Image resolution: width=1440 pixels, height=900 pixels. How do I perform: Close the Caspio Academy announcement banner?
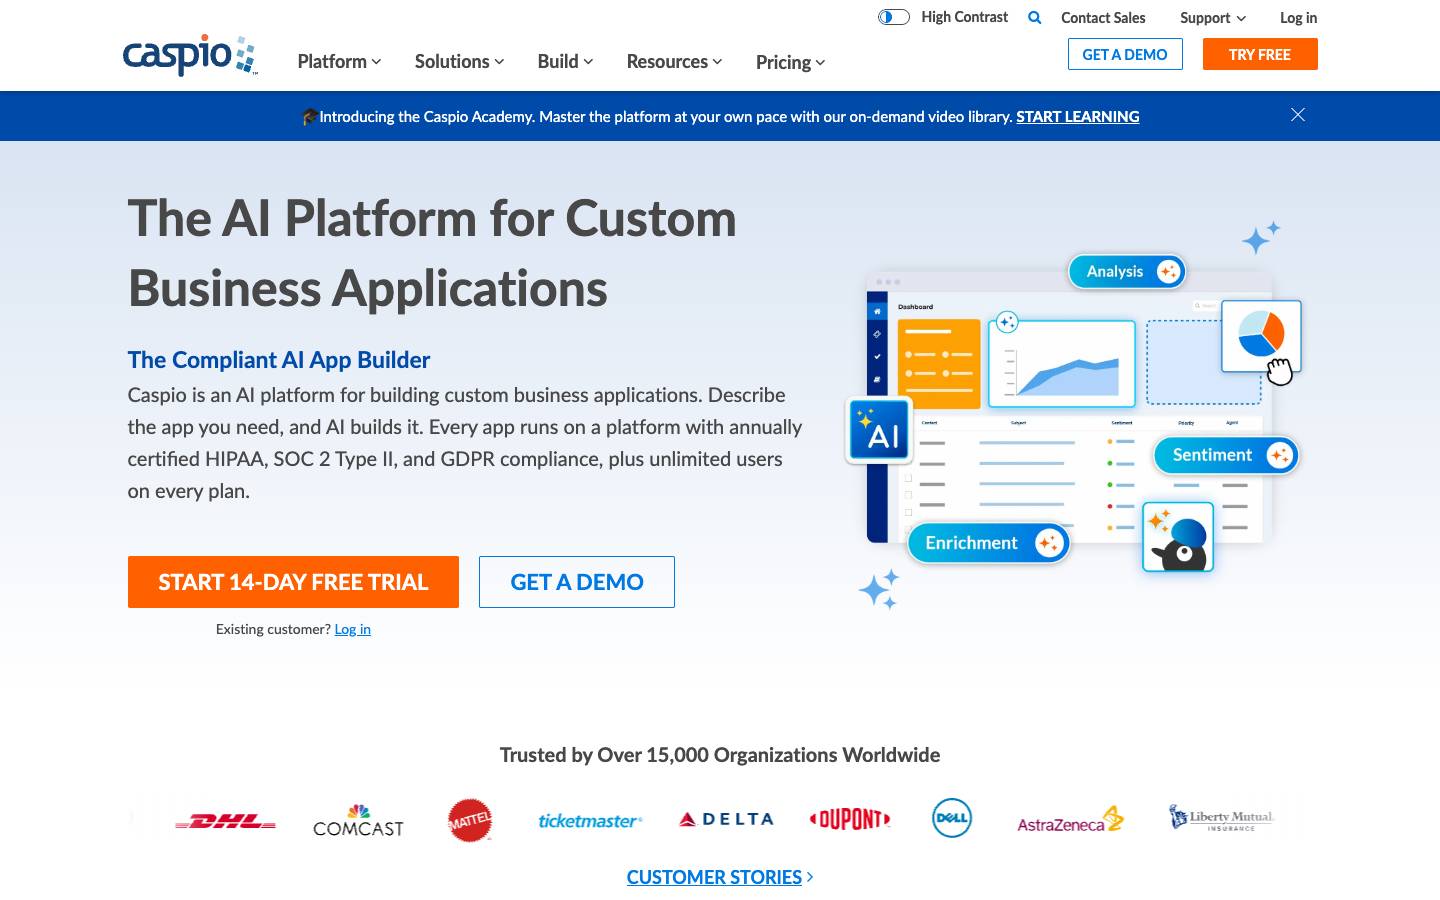[1298, 115]
